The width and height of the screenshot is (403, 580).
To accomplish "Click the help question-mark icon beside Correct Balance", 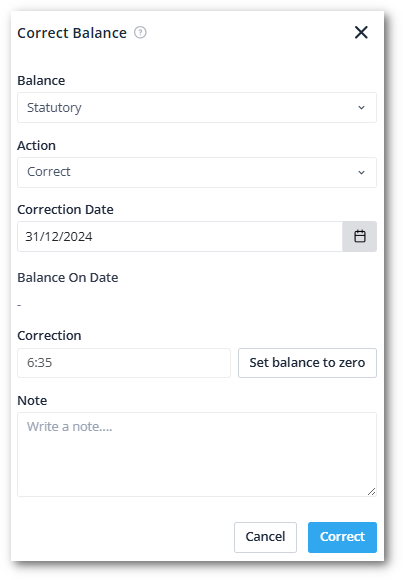I will pyautogui.click(x=140, y=33).
